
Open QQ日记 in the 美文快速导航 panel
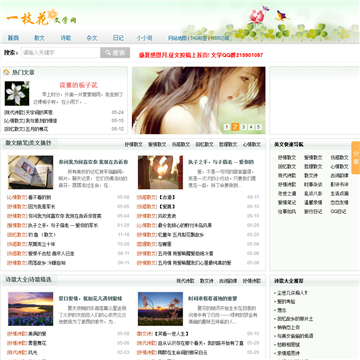[x=338, y=211]
